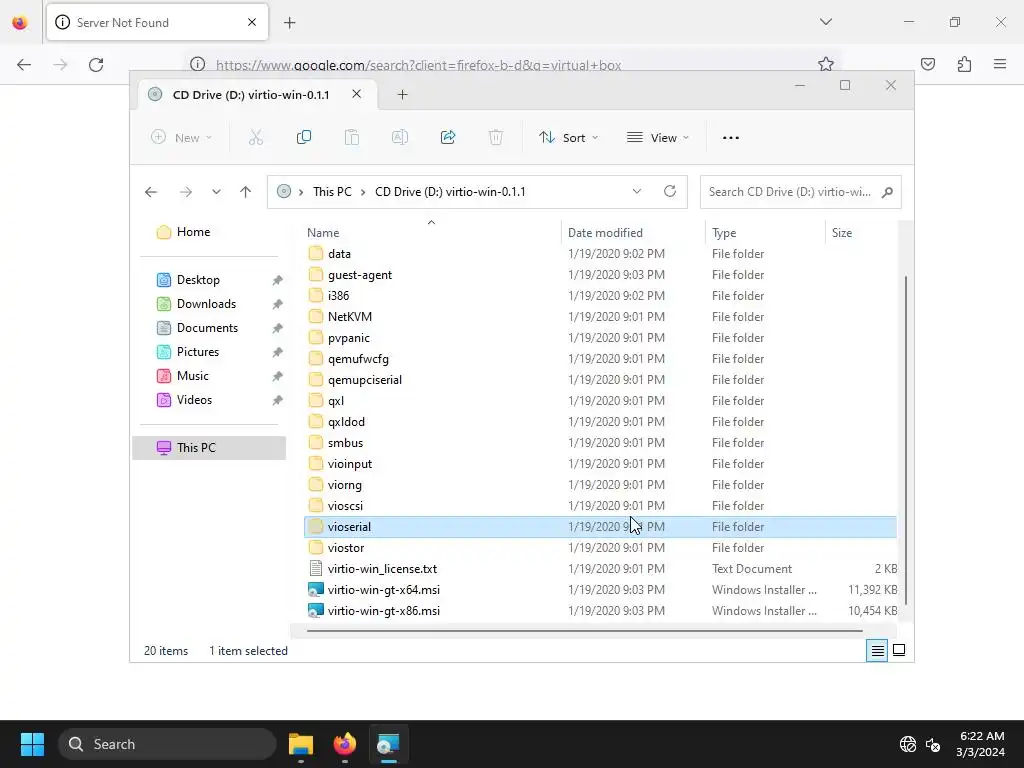
Task: Sort by the Name column header
Action: click(x=431, y=232)
